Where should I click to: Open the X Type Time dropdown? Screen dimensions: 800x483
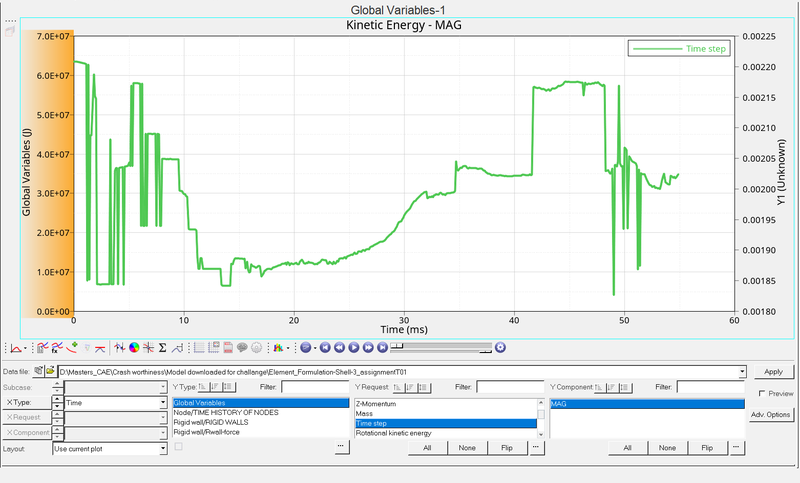[x=163, y=403]
